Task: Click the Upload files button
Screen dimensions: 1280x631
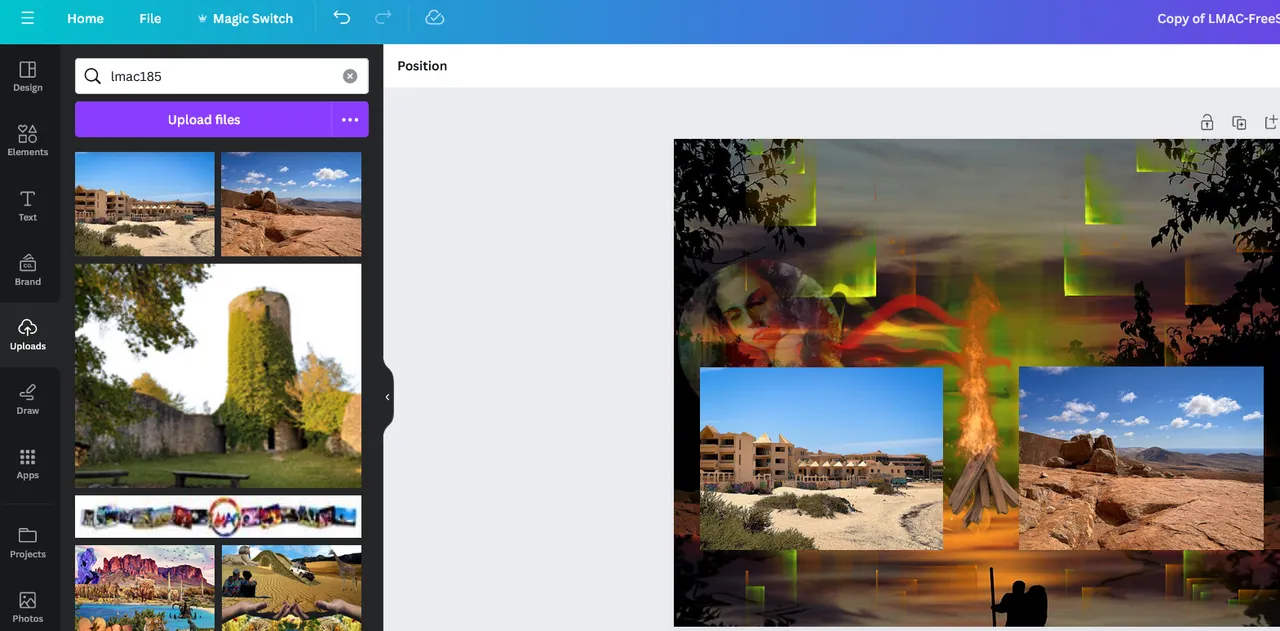Action: (203, 119)
